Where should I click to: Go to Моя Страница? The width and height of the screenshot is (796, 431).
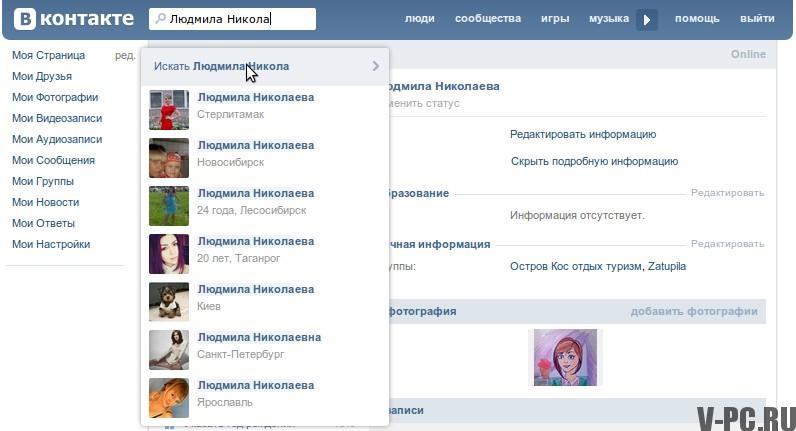point(49,55)
